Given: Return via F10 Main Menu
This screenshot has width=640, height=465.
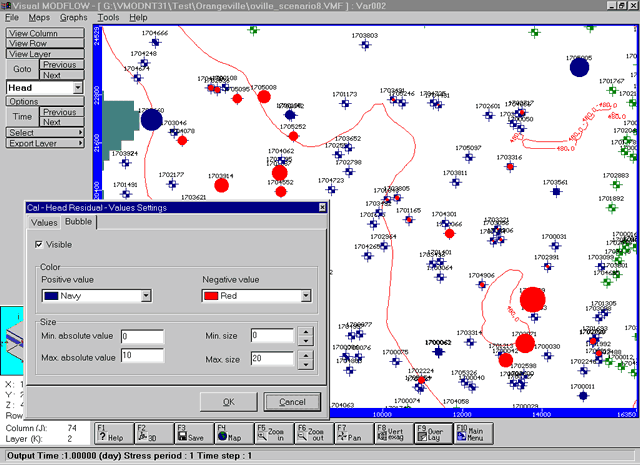Looking at the screenshot, I should pyautogui.click(x=474, y=433).
